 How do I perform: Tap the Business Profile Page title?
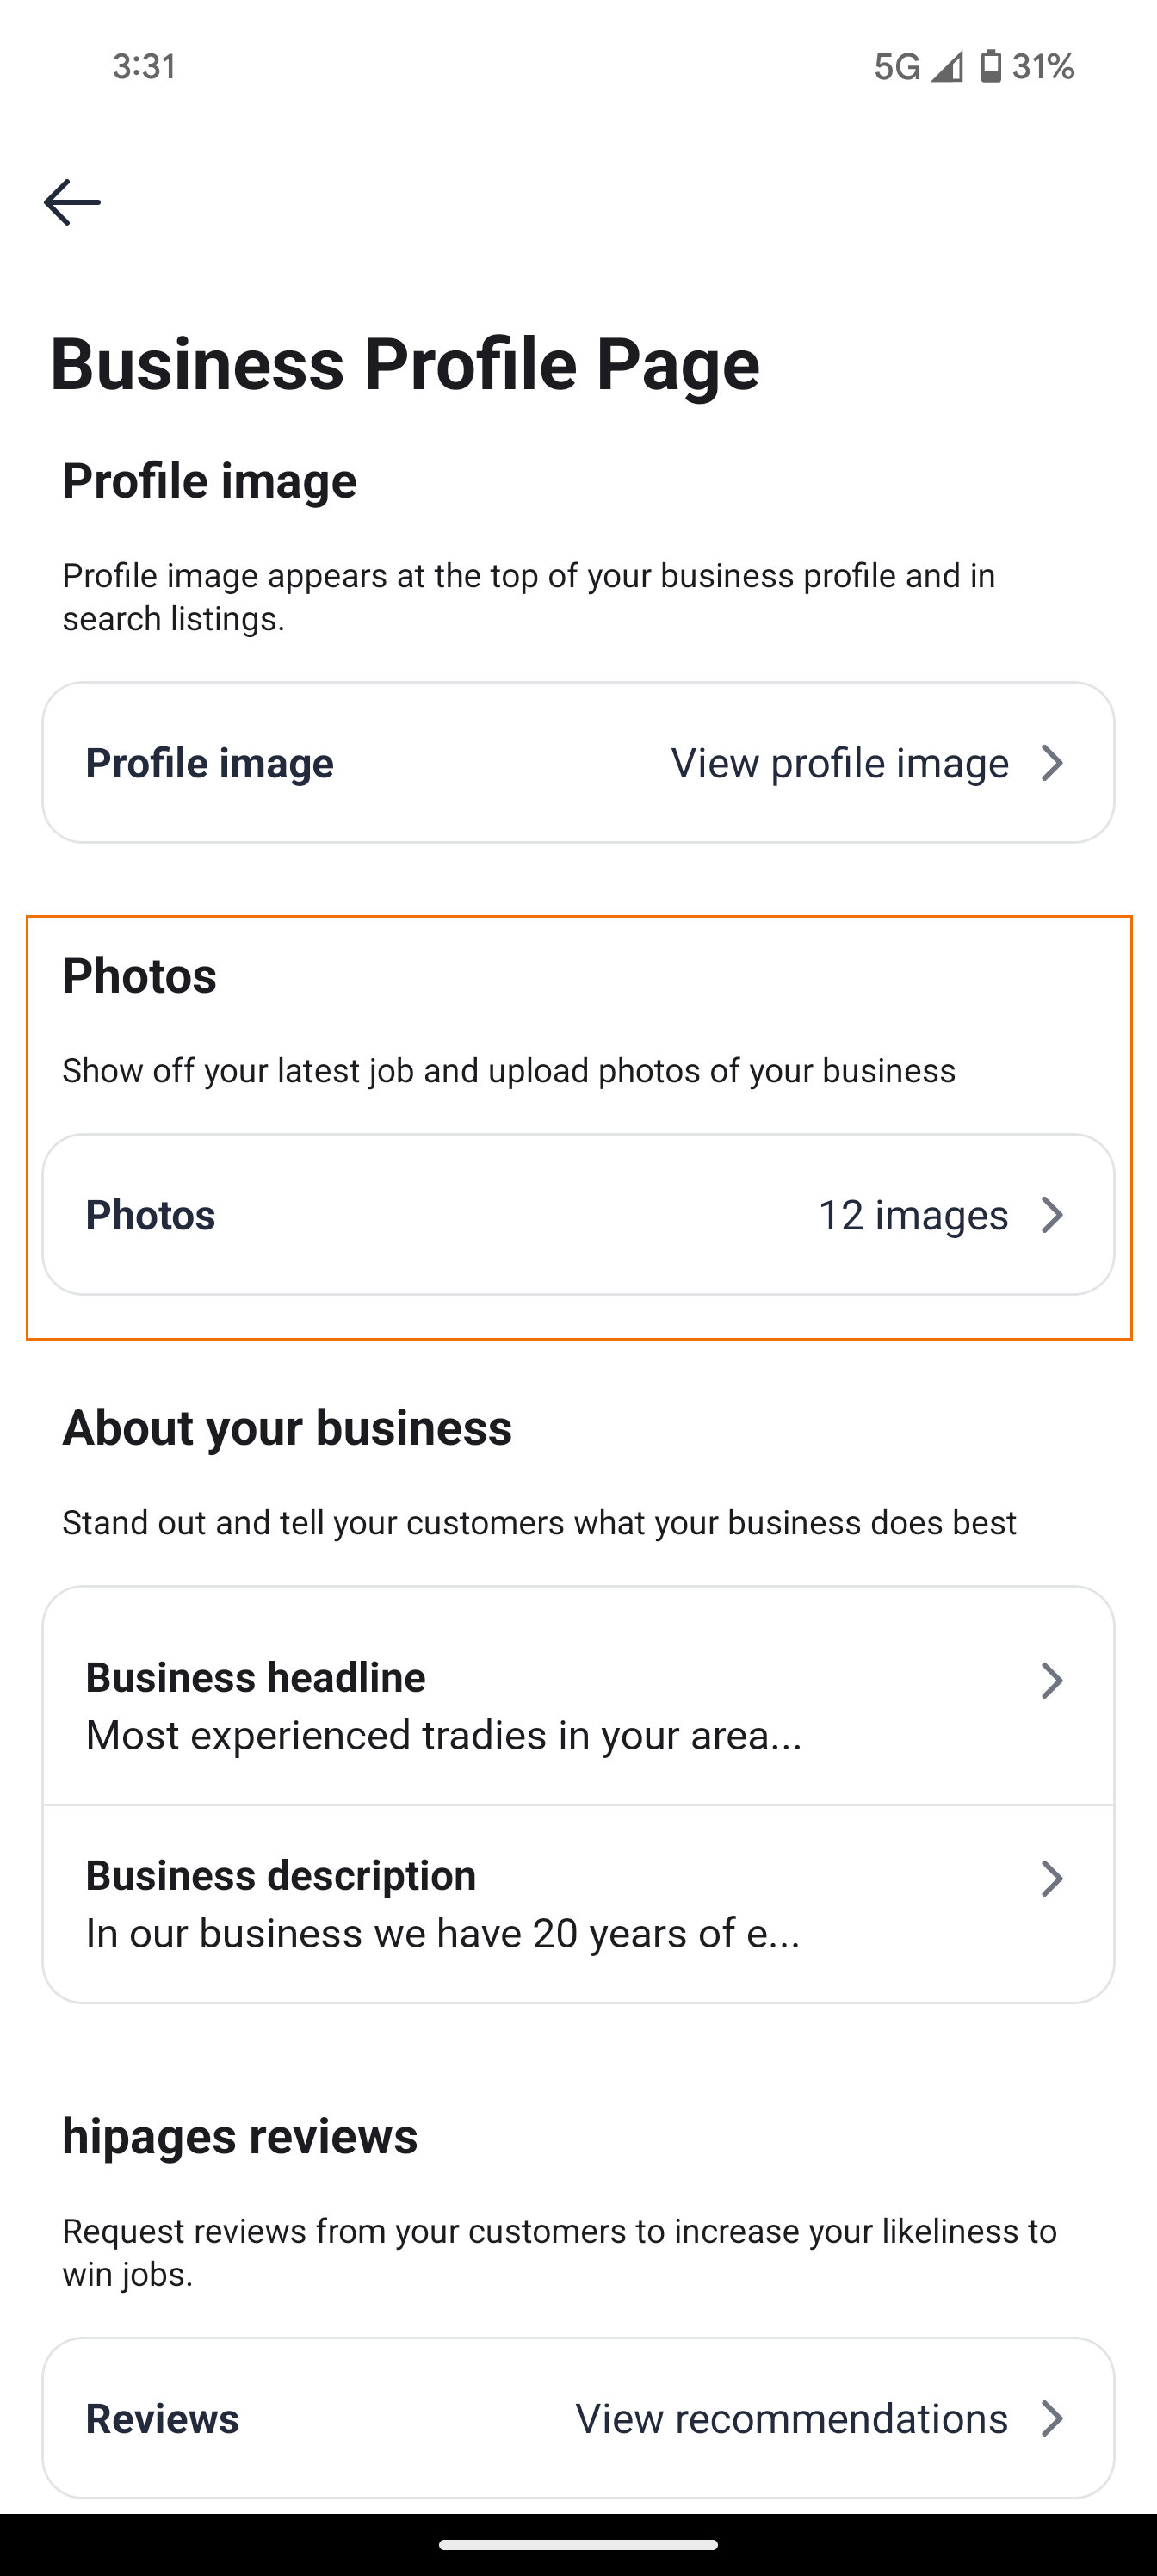click(x=404, y=363)
